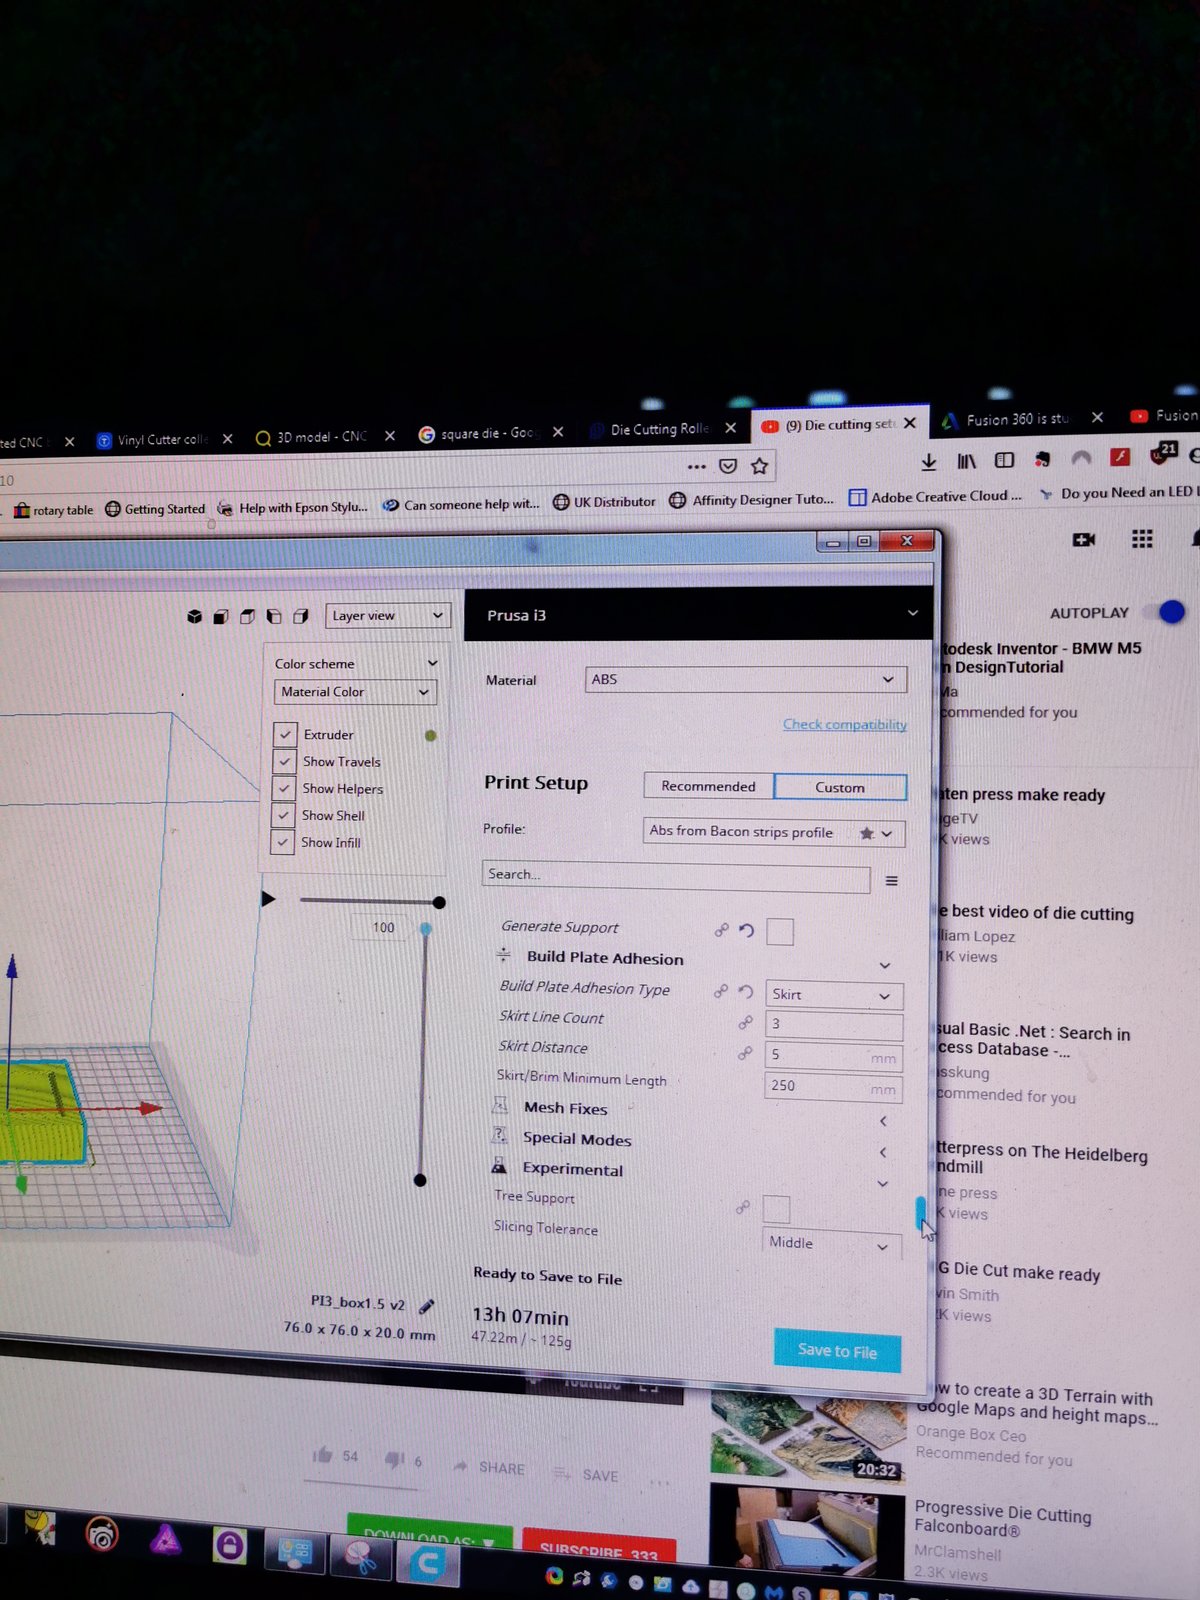Image resolution: width=1200 pixels, height=1600 pixels.
Task: Expand the Special Modes section
Action: coord(883,1152)
